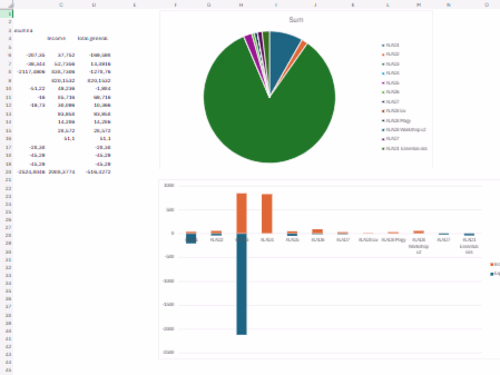Select the first blue bar in bar chart
Image resolution: width=500 pixels, height=375 pixels.
191,238
